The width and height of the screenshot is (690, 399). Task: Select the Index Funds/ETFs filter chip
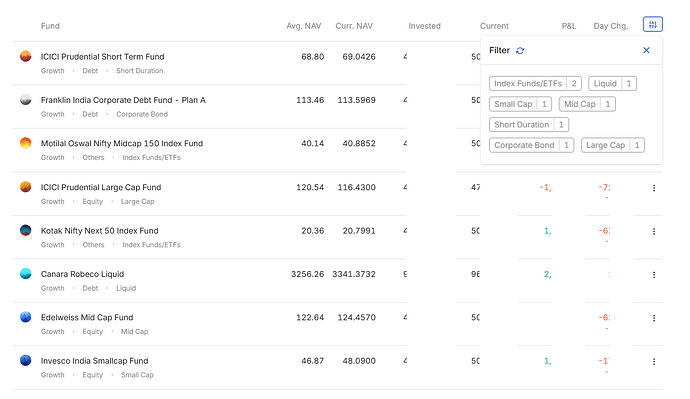pos(535,84)
